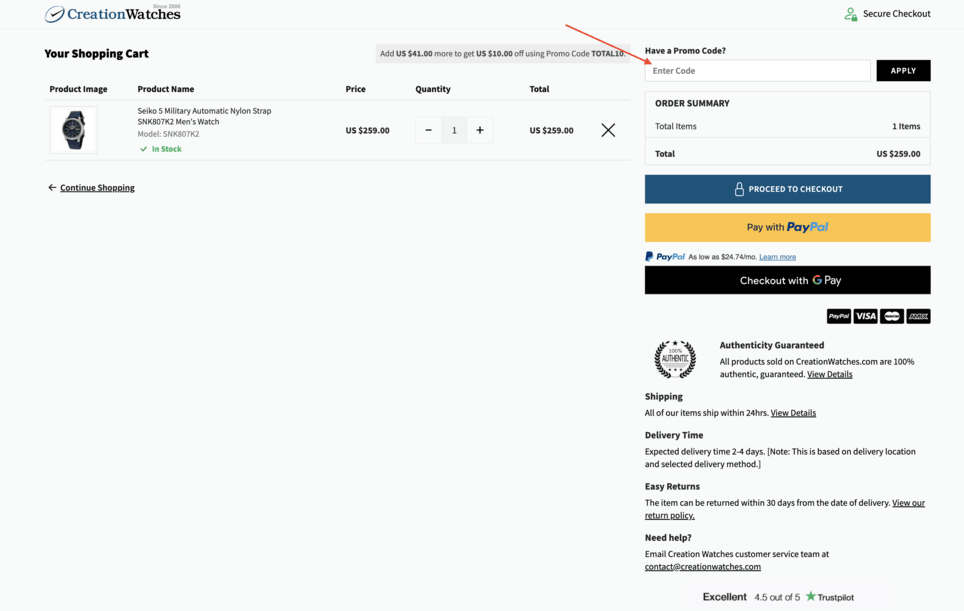Decrease quantity with the minus button
Screen dimensions: 964x611
pyautogui.click(x=429, y=130)
